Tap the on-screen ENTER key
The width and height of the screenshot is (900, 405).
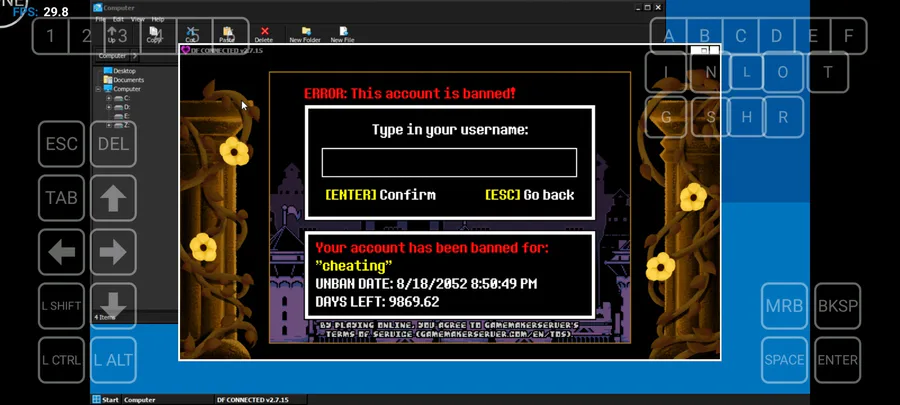tap(837, 360)
